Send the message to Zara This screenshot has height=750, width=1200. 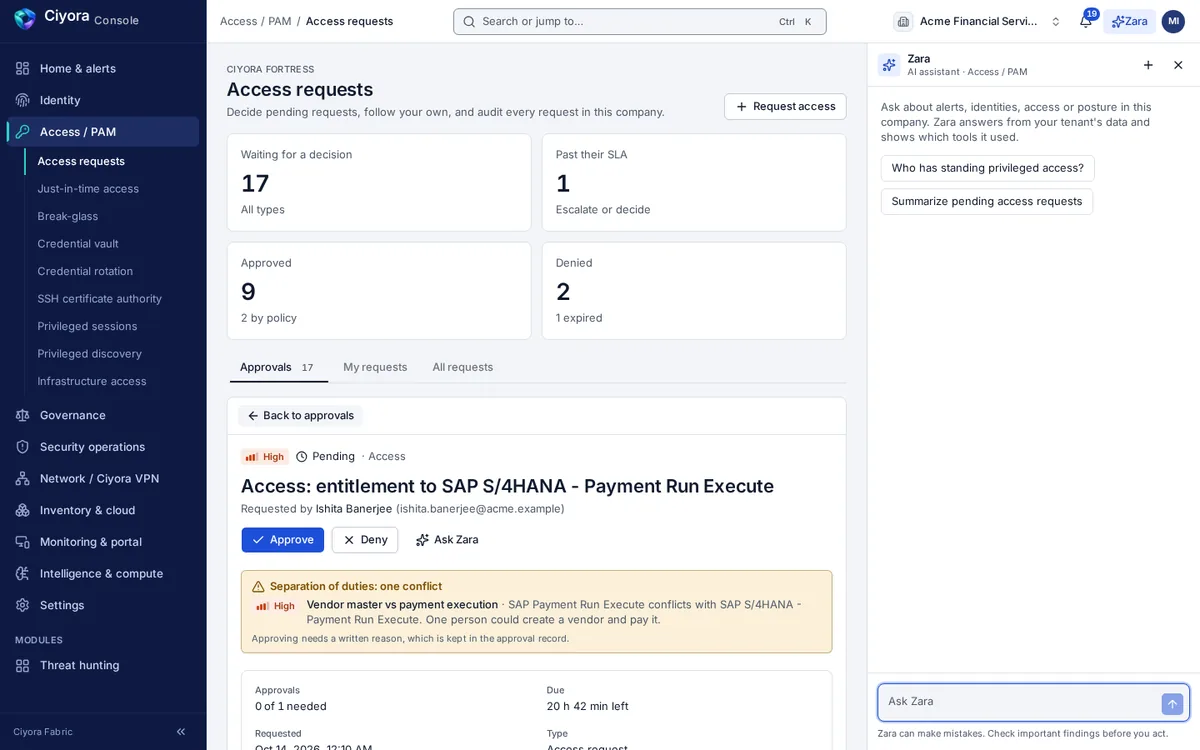click(1172, 704)
